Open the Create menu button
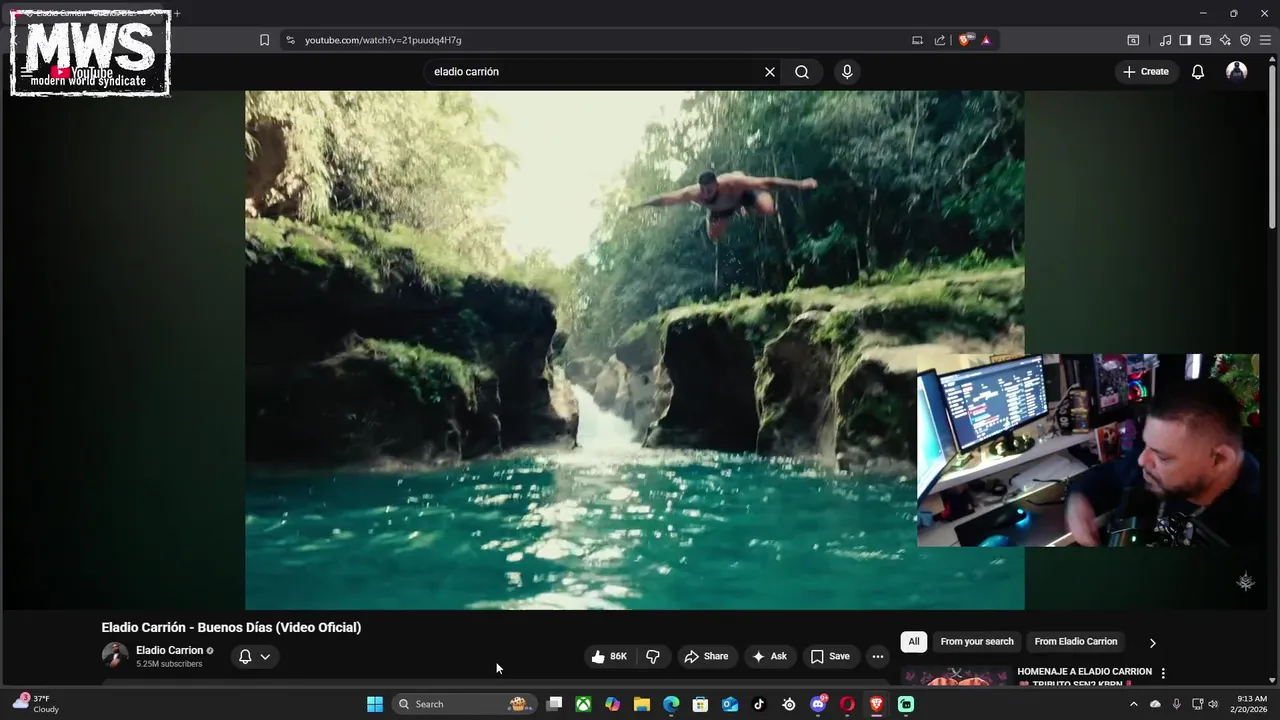The height and width of the screenshot is (720, 1280). [x=1146, y=72]
